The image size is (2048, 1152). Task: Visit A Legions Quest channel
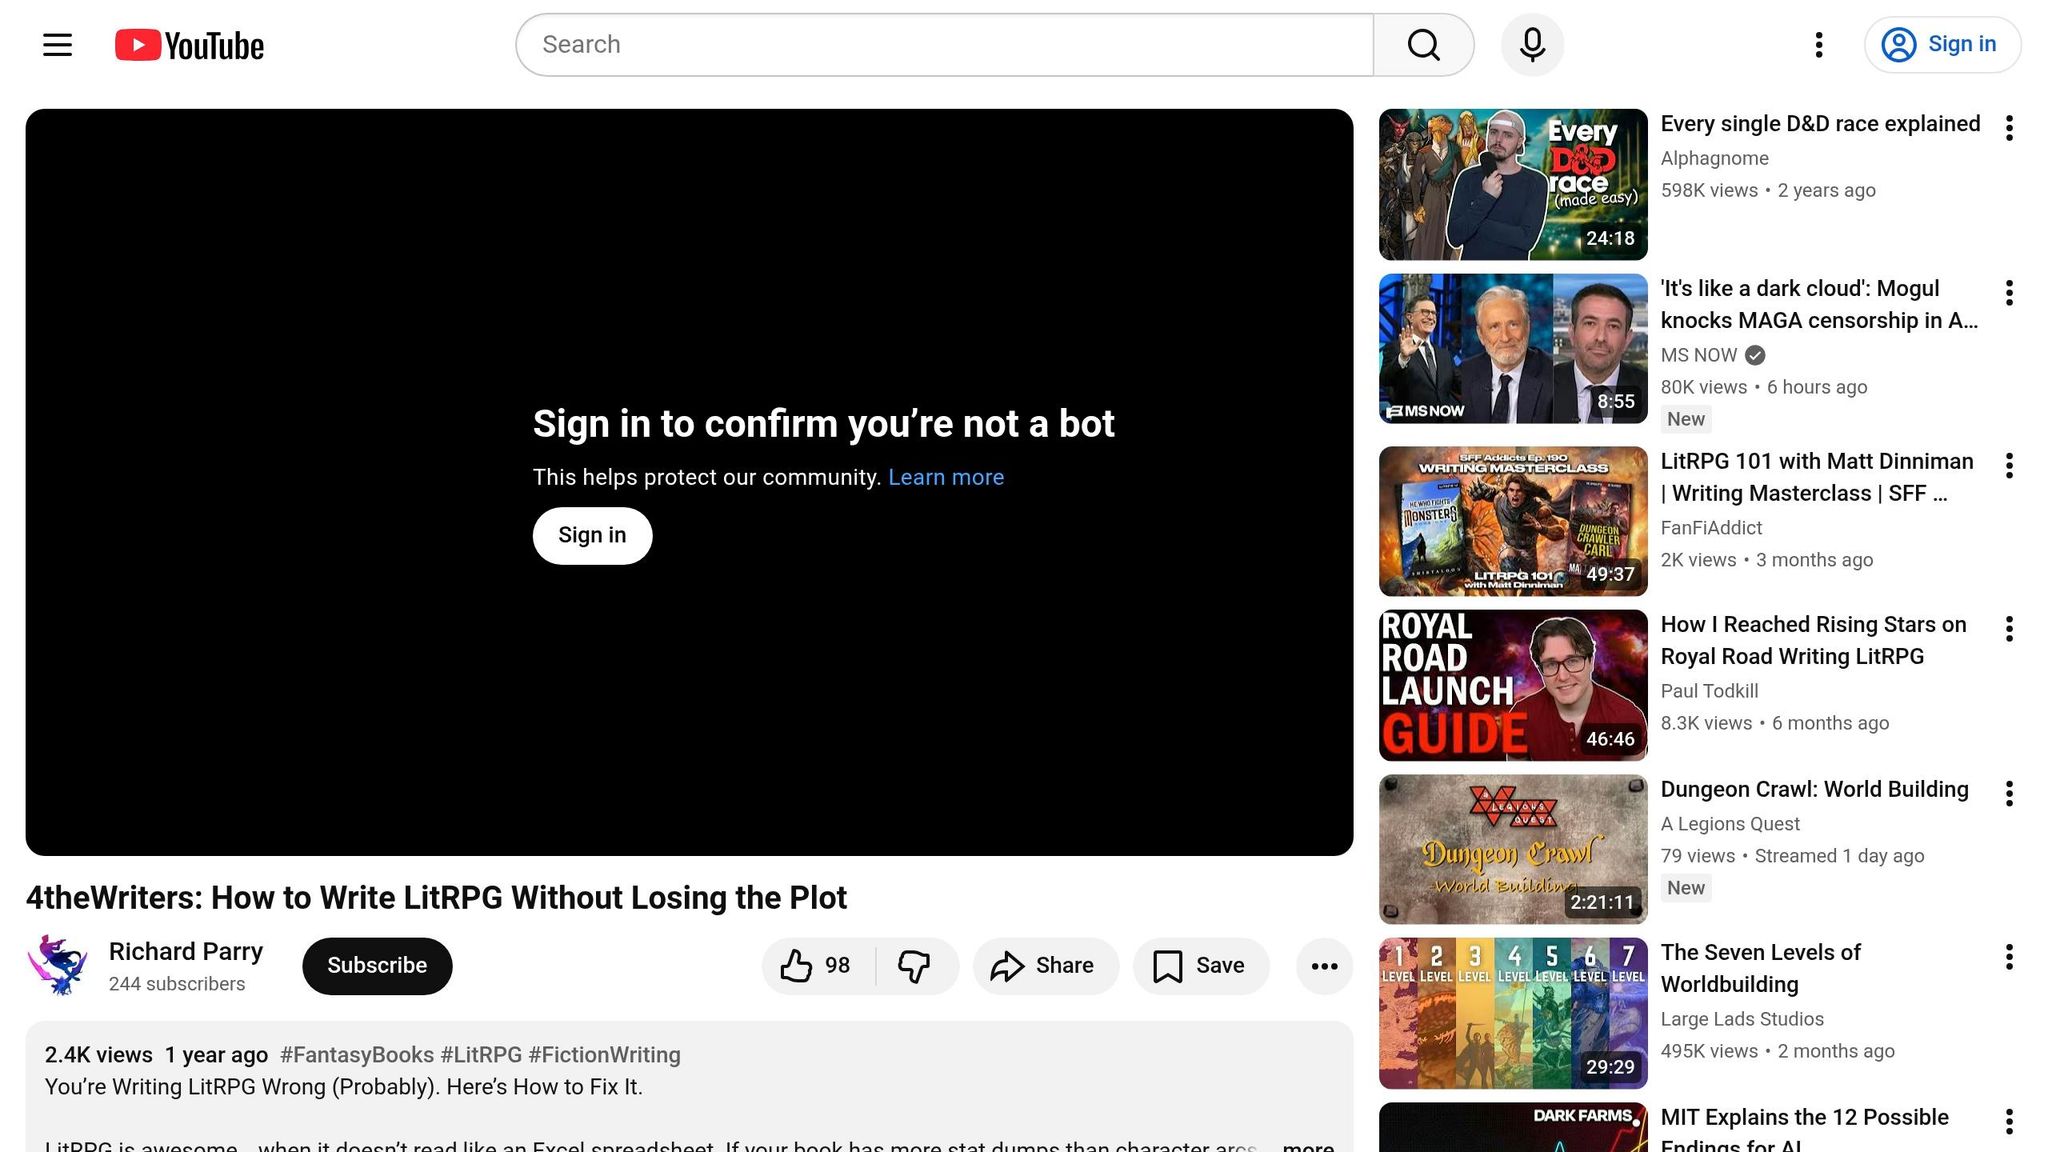(1730, 824)
